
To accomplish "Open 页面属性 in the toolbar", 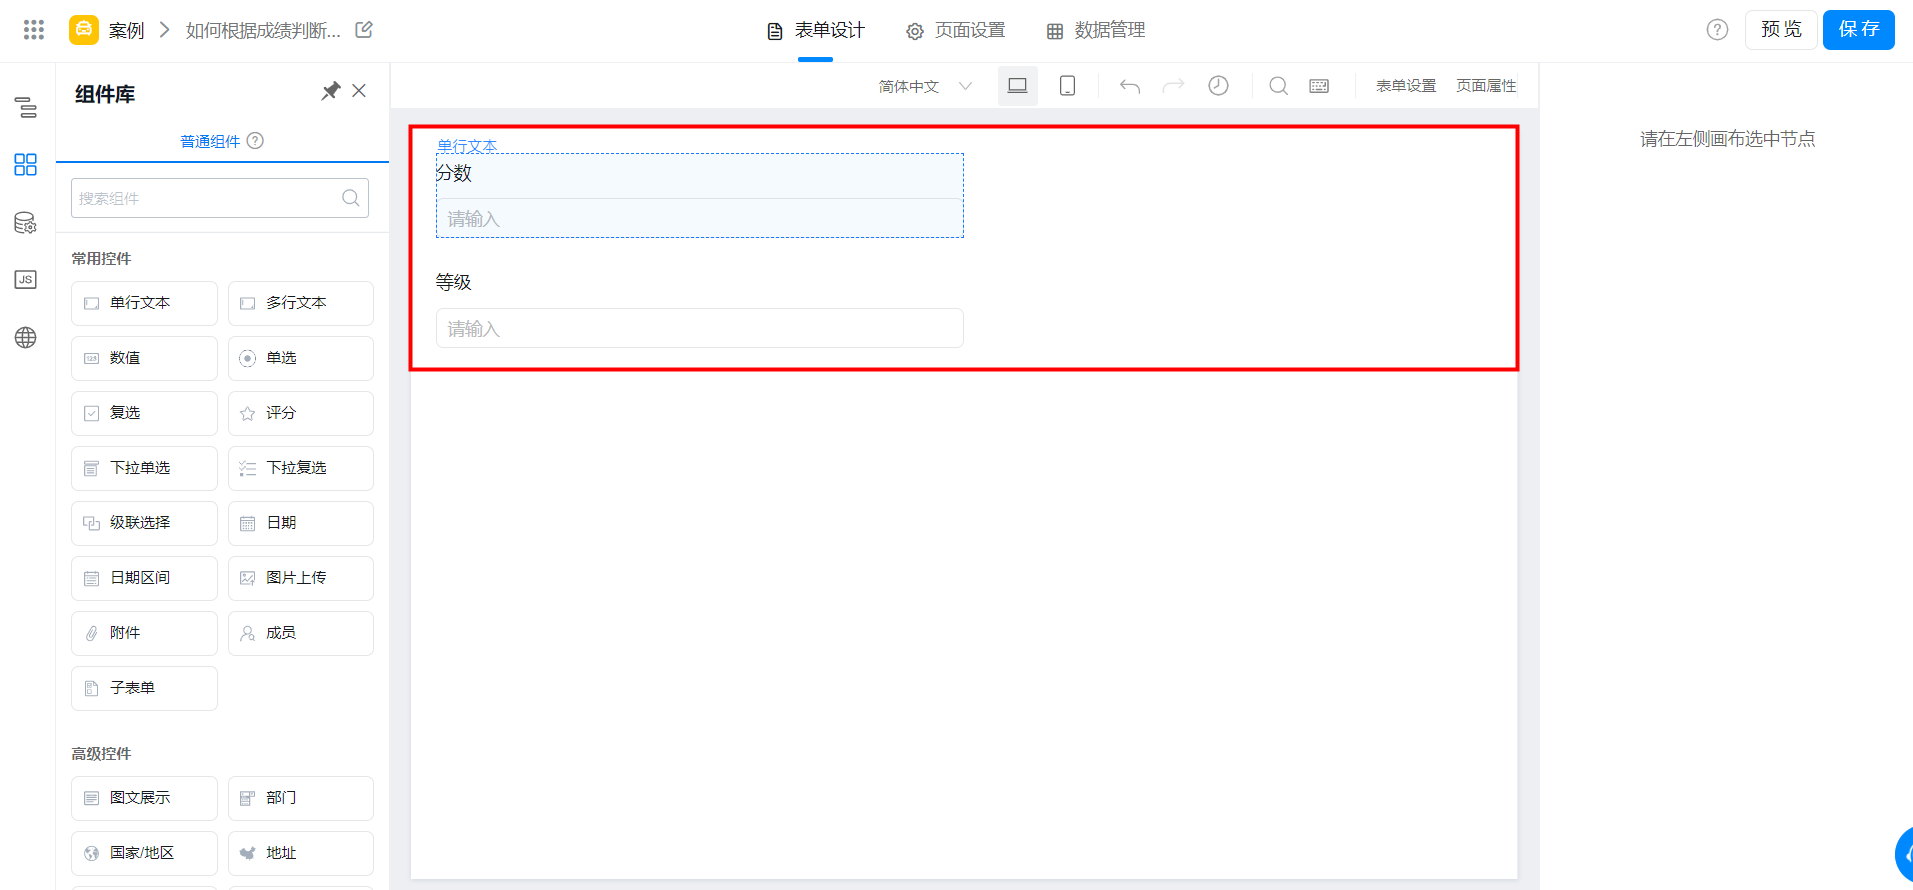I will pos(1486,86).
